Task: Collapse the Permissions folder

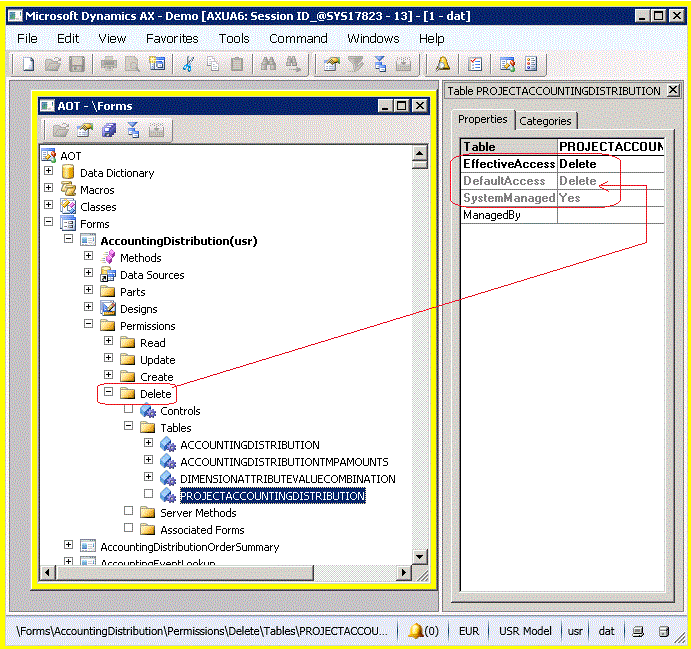Action: [89, 323]
